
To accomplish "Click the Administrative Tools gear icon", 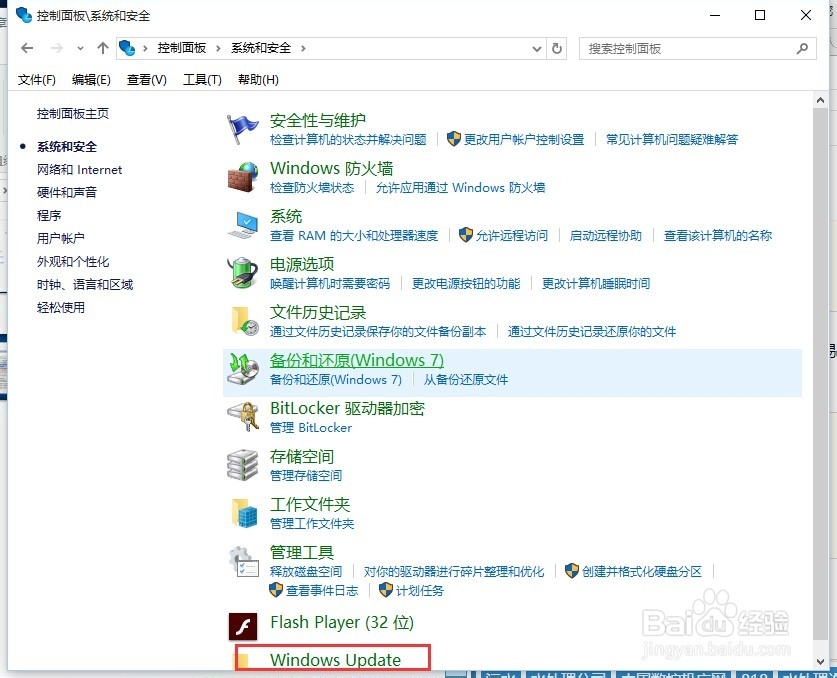I will coord(244,562).
